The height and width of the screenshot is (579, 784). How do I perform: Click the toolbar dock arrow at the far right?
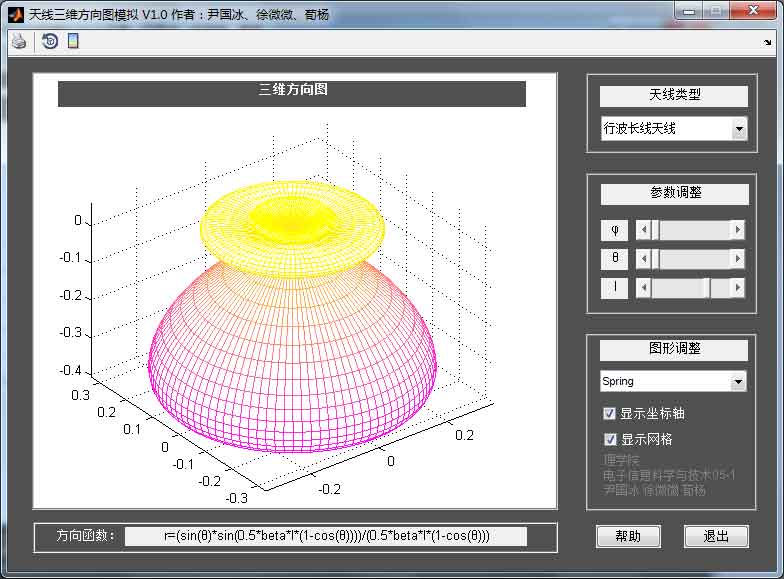768,43
